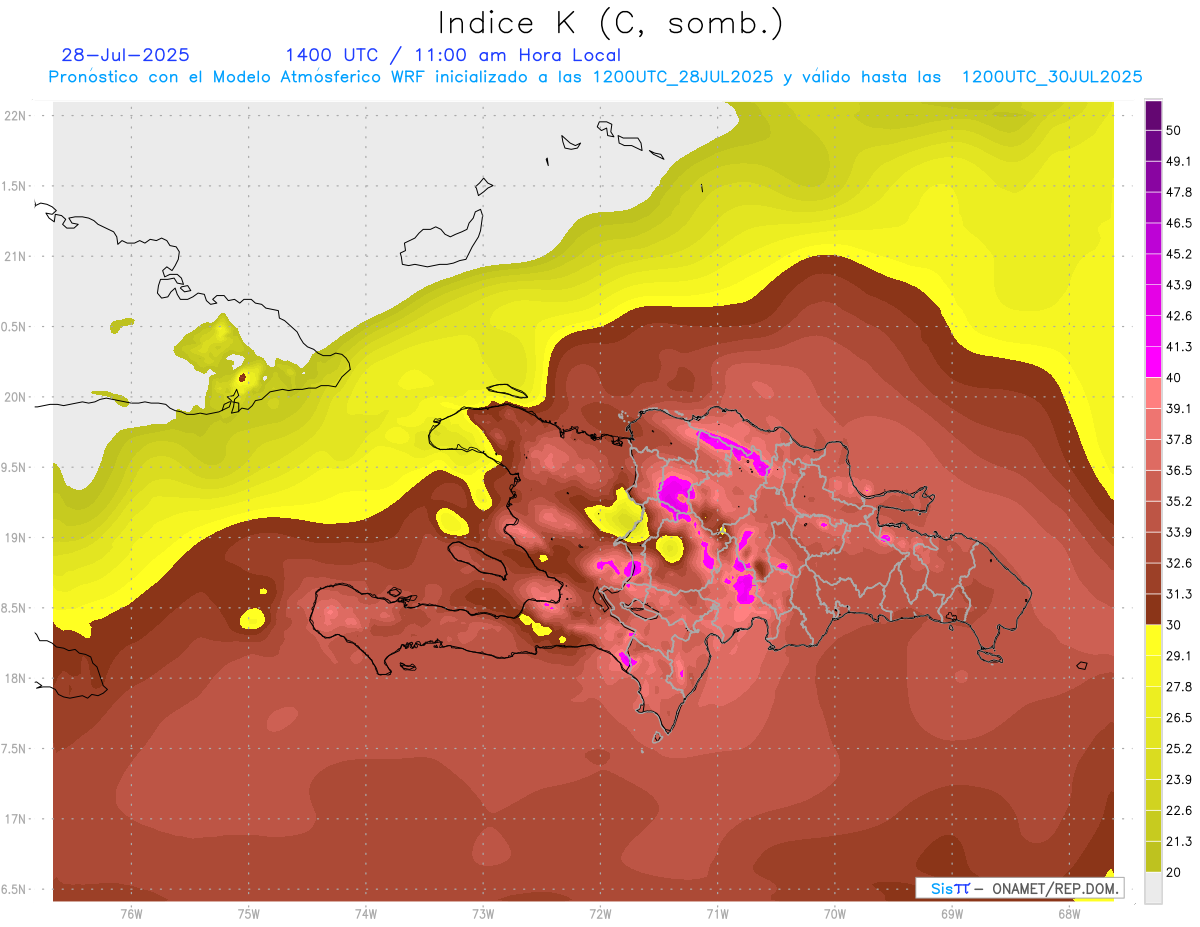Choose the yellow swatch between 29.1 and 30
The height and width of the screenshot is (927, 1200).
(1153, 639)
